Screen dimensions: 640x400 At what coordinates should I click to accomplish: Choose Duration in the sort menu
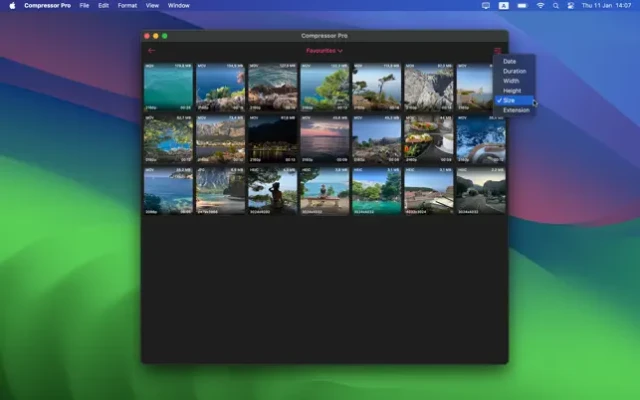click(514, 71)
